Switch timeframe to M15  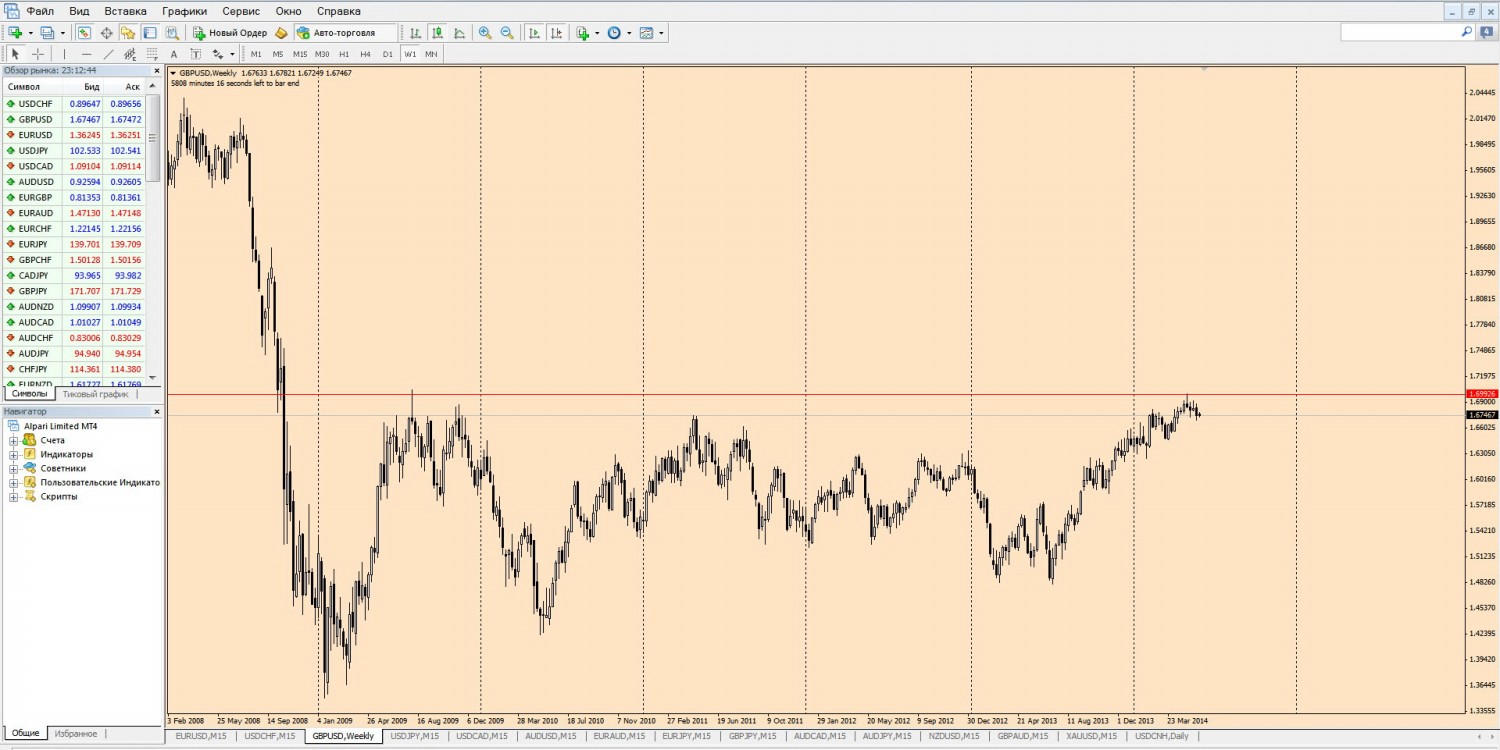(x=300, y=54)
